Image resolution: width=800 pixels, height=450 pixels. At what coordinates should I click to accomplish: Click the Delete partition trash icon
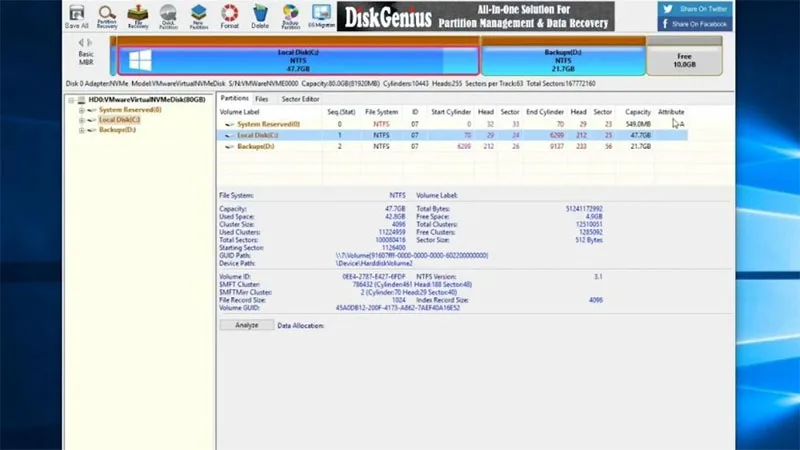coord(260,16)
